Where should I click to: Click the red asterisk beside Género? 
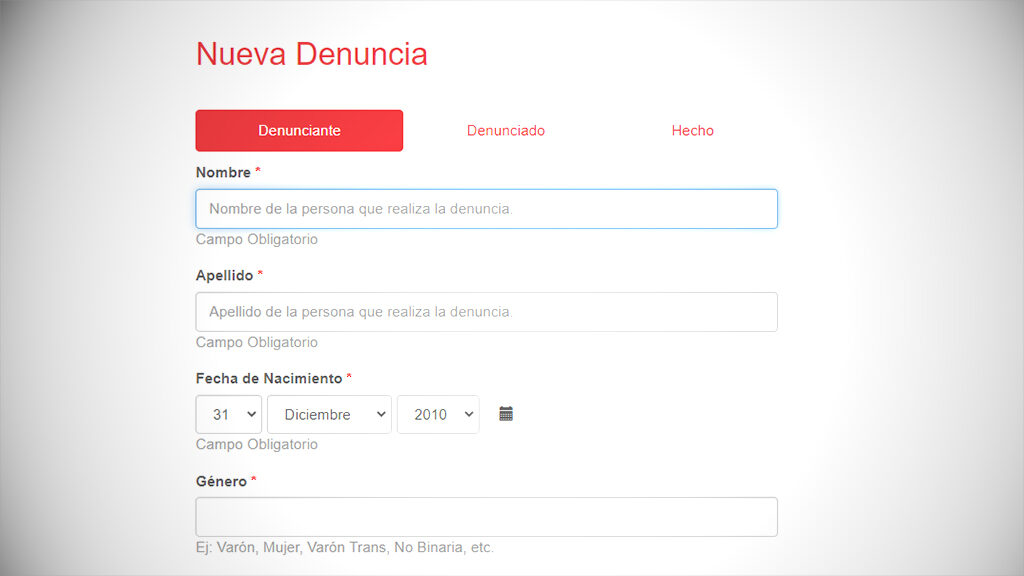point(254,481)
